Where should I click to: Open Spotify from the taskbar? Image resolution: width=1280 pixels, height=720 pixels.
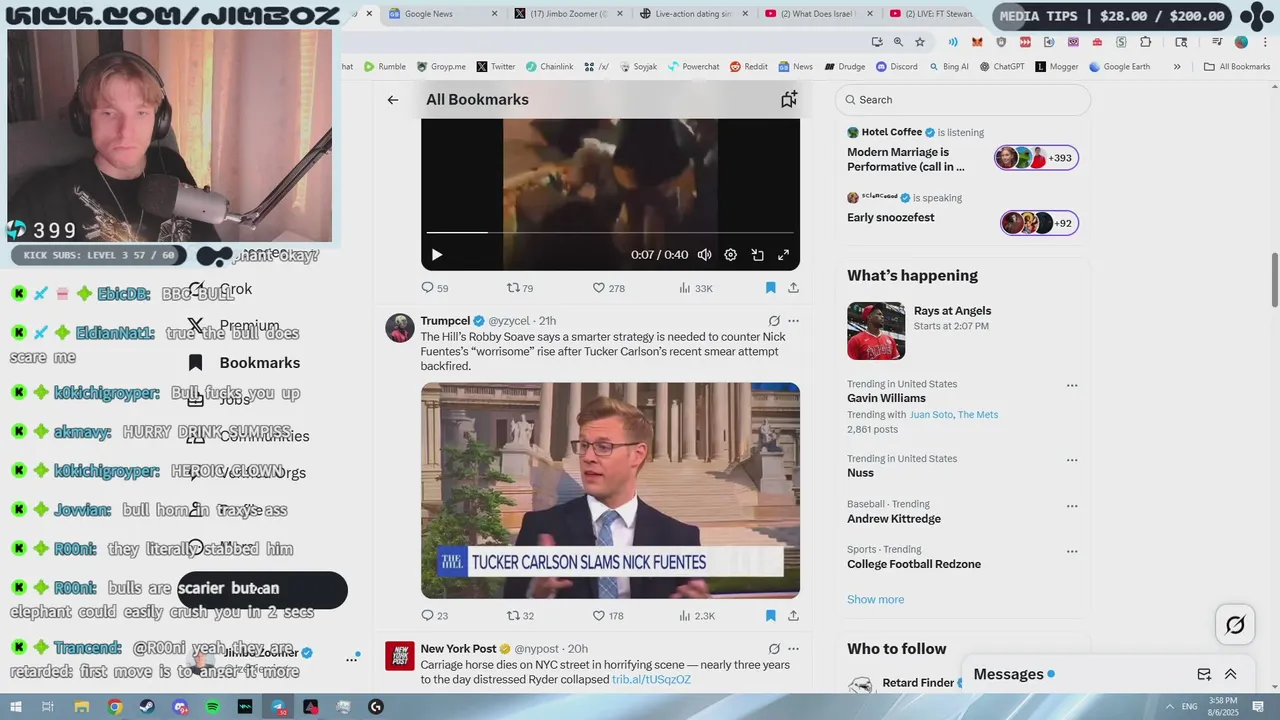(x=213, y=707)
